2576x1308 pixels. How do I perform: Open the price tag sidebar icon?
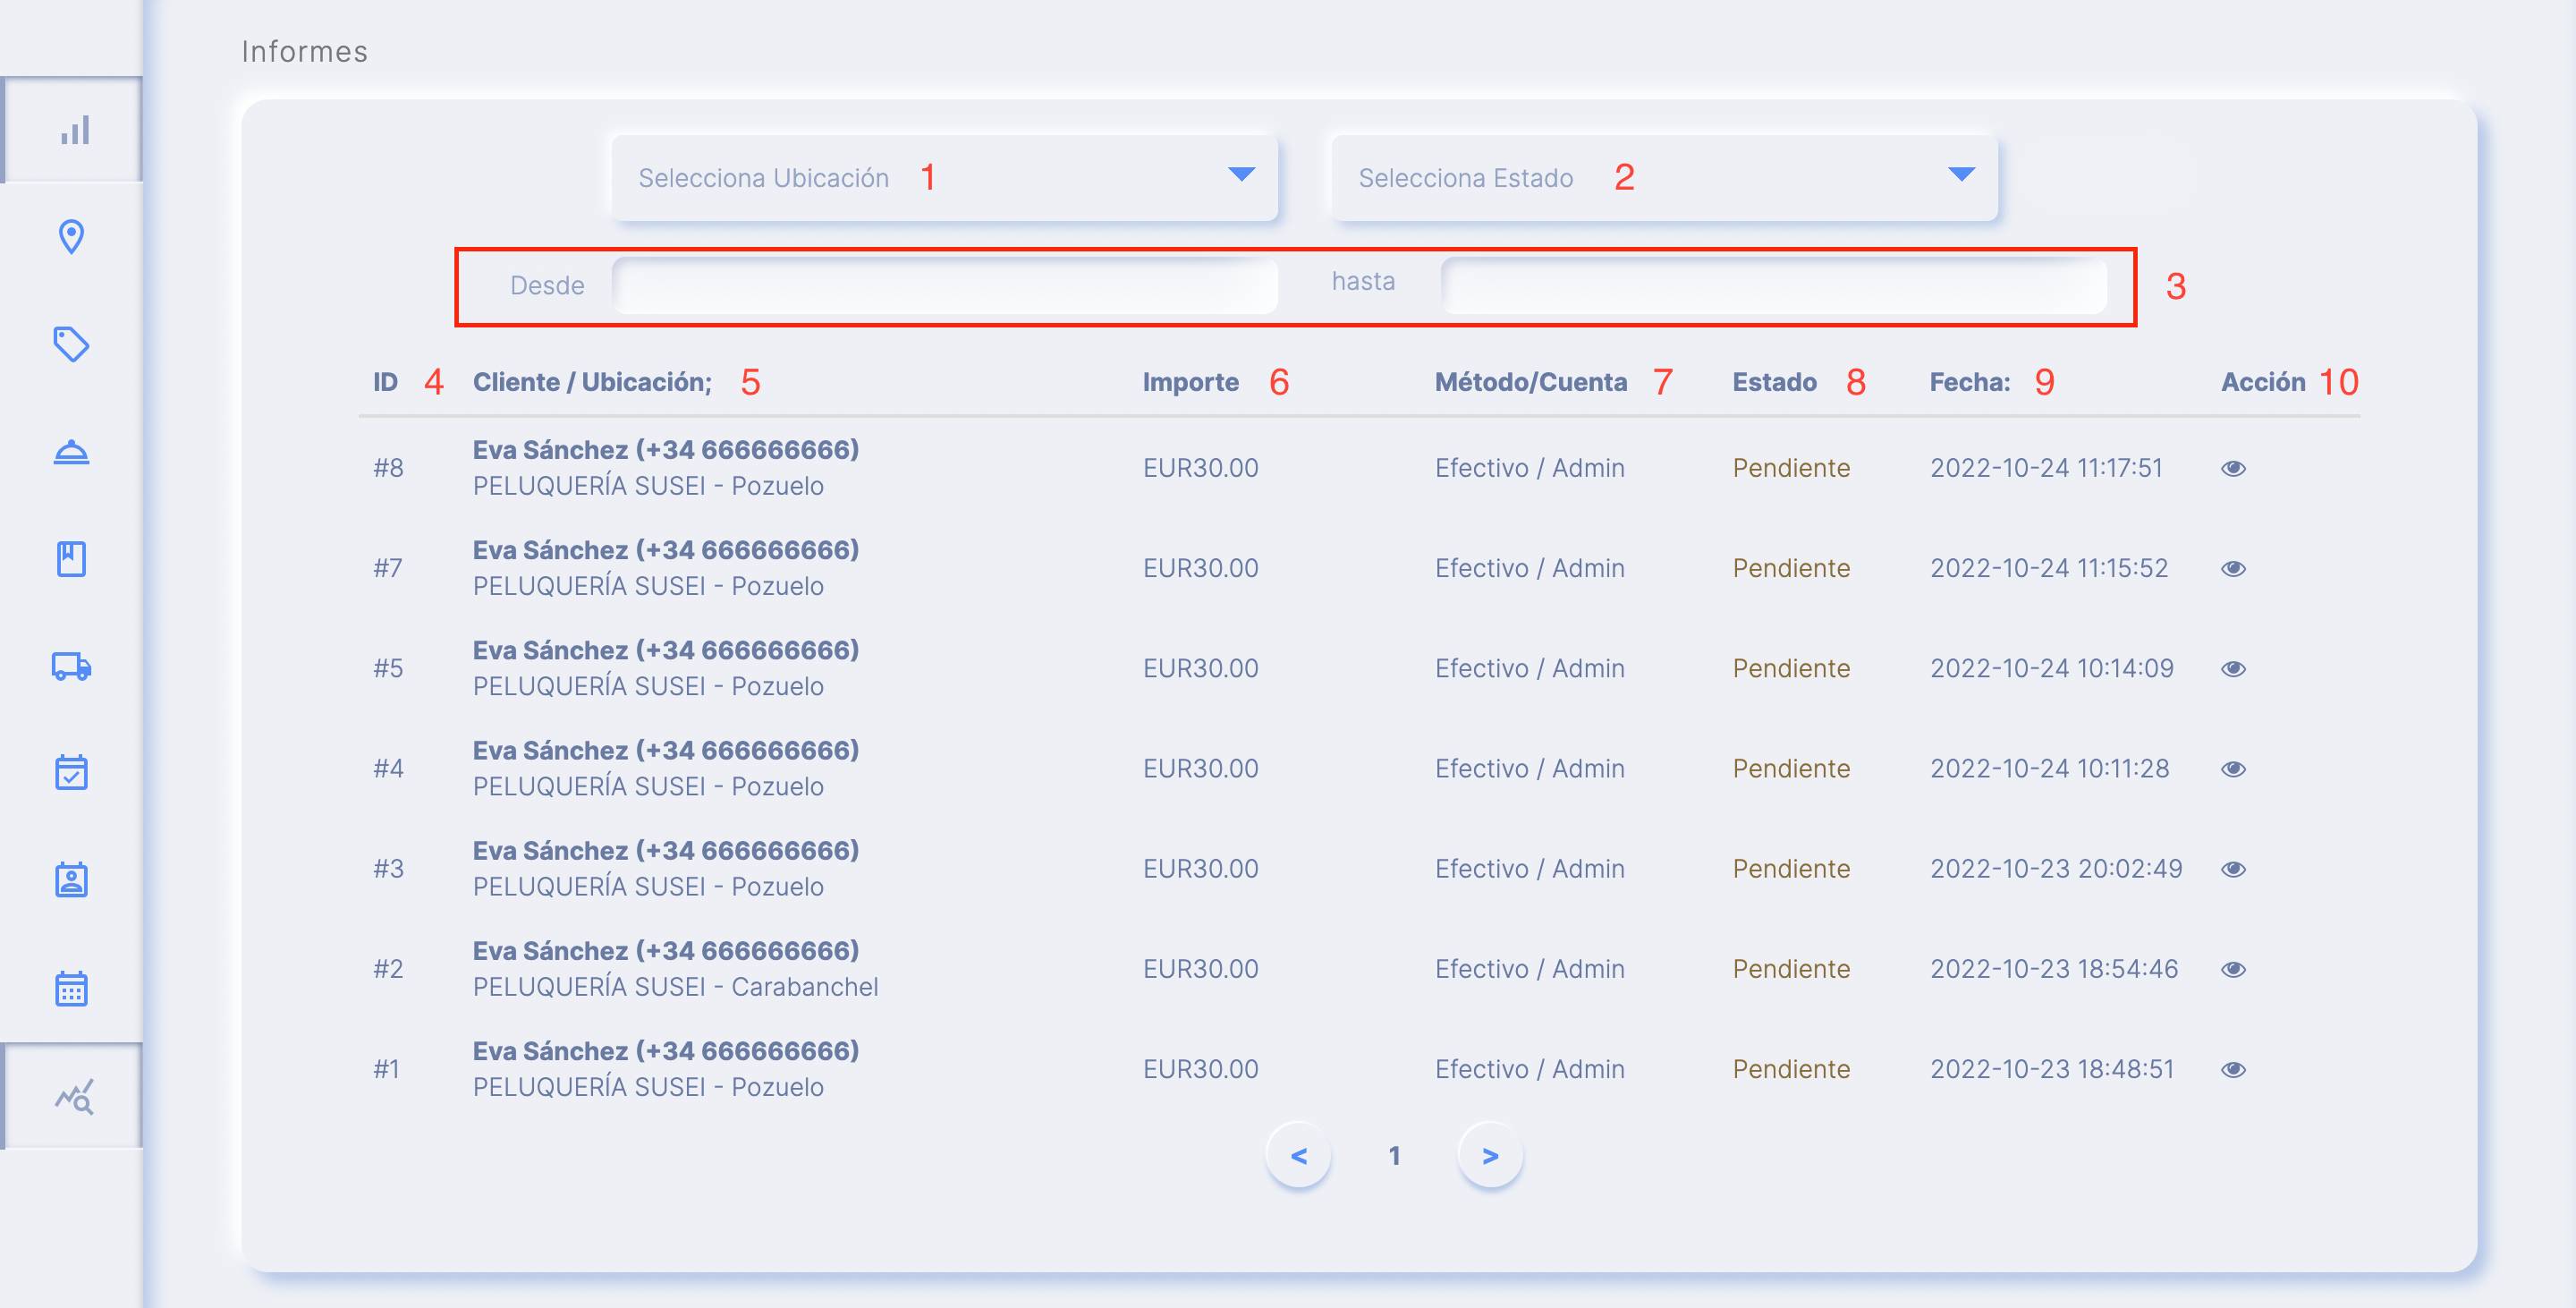[71, 344]
